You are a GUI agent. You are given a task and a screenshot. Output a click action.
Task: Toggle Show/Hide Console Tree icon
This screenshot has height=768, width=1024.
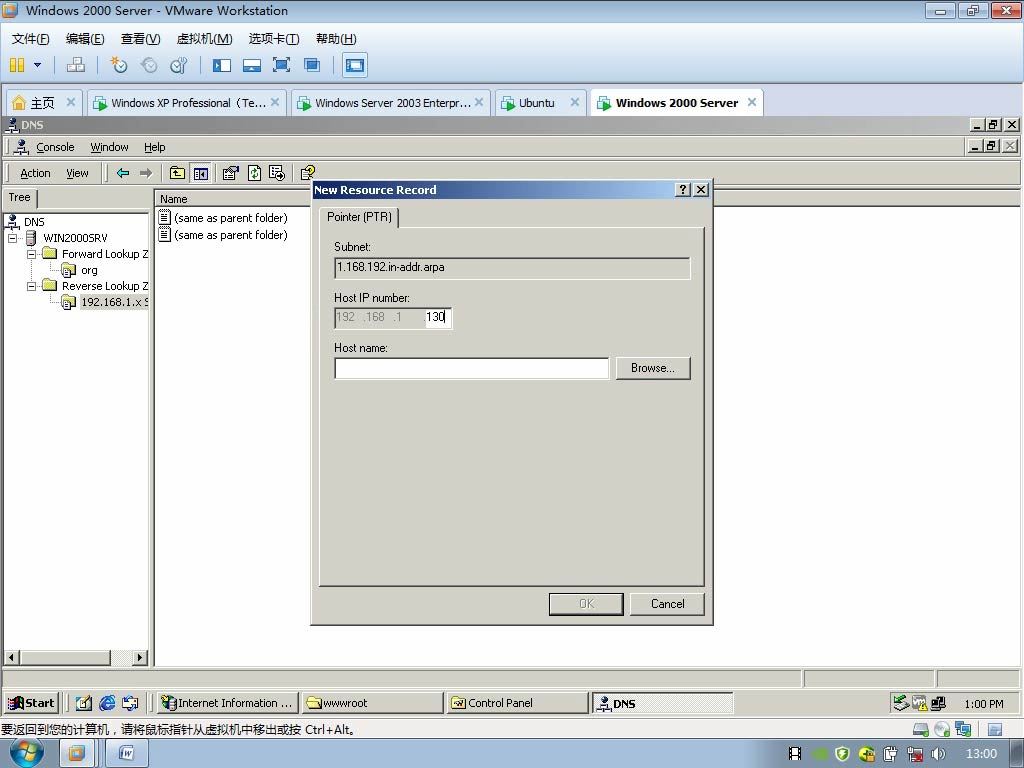(x=200, y=173)
